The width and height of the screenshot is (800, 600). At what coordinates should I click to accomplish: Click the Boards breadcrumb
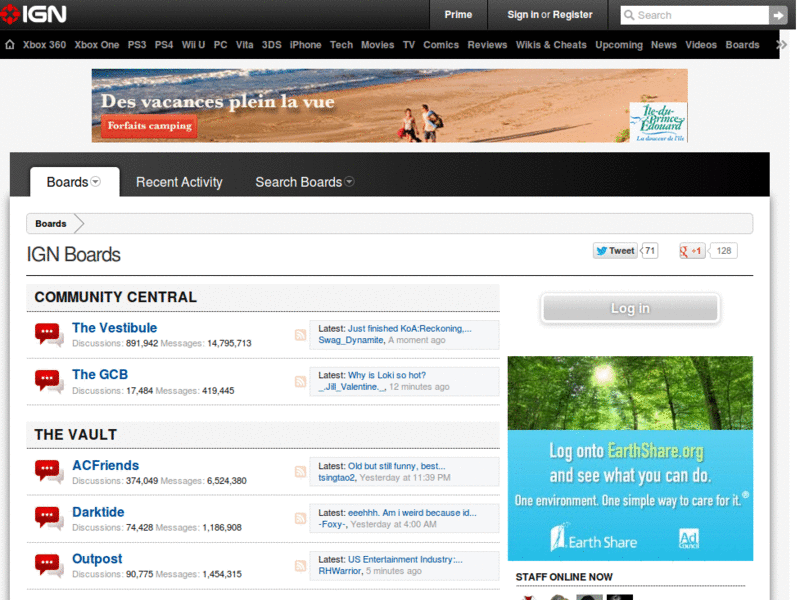coord(51,223)
